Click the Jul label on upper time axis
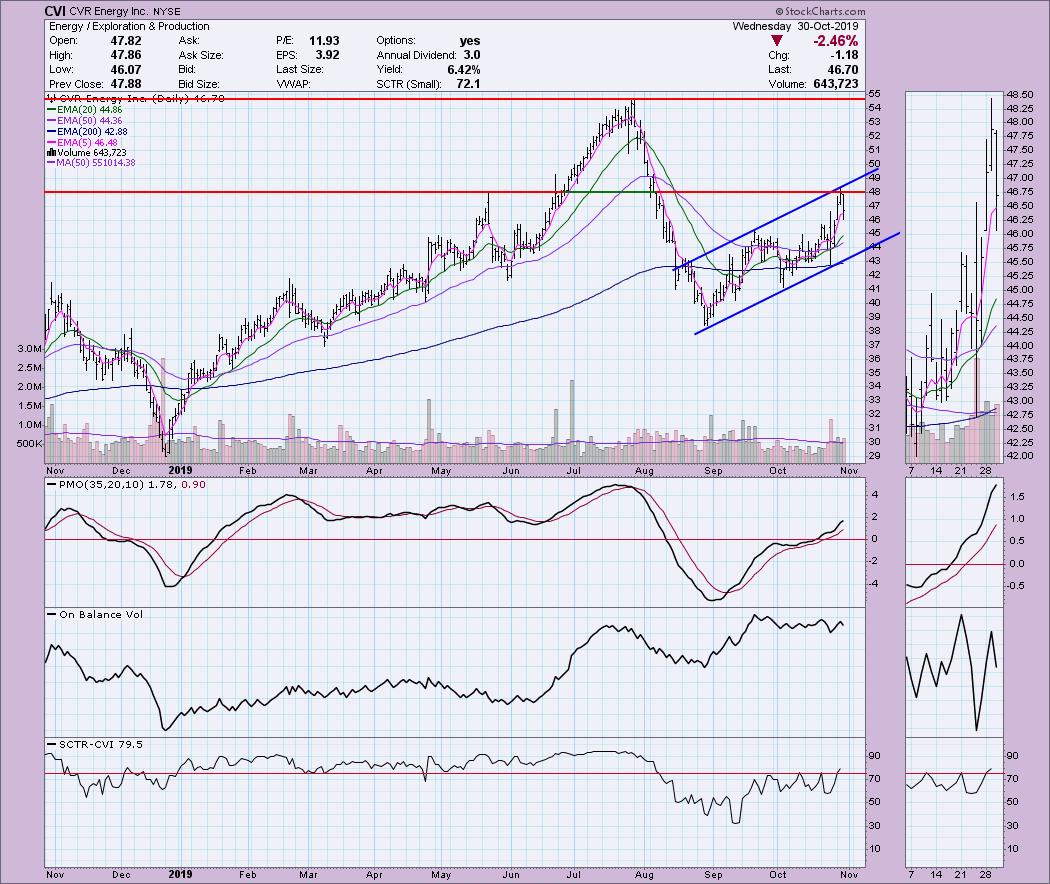Viewport: 1050px width, 884px height. (x=573, y=471)
